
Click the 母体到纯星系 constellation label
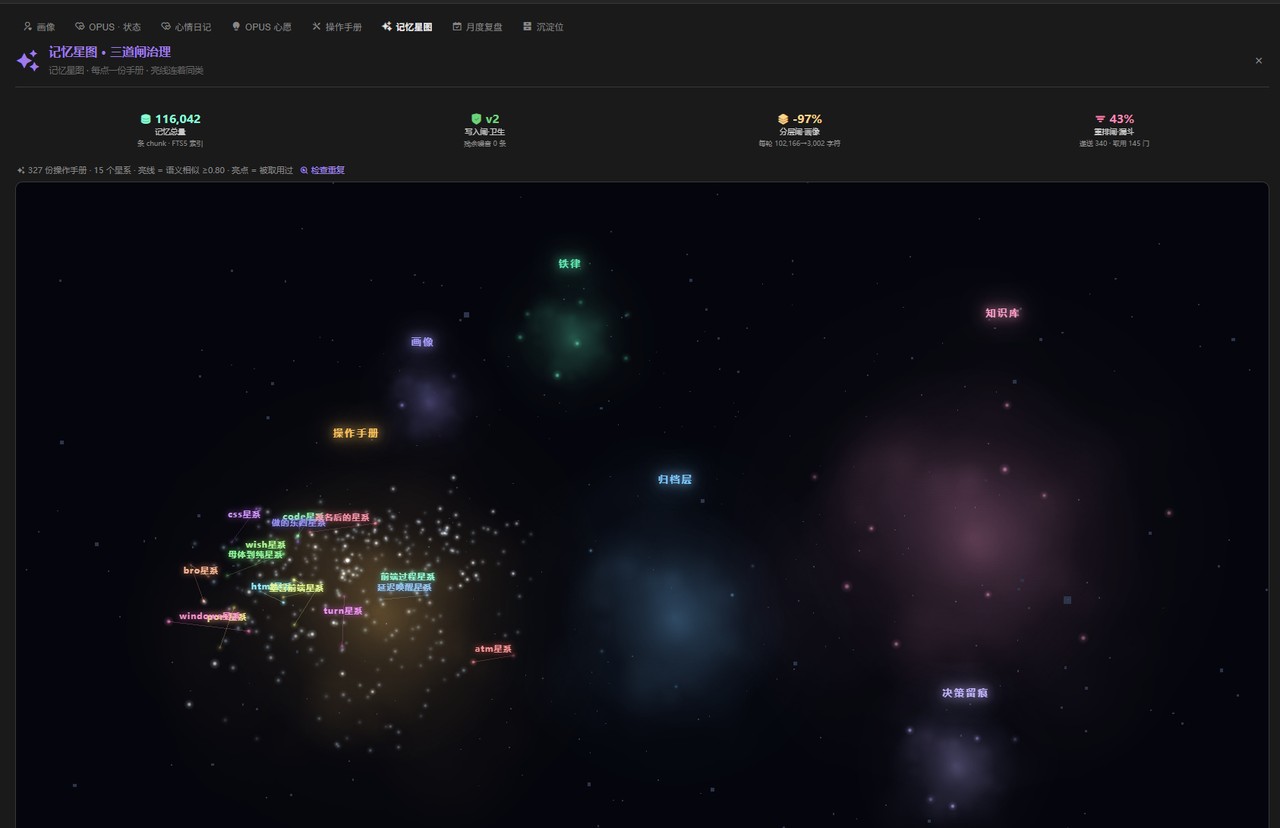point(256,554)
